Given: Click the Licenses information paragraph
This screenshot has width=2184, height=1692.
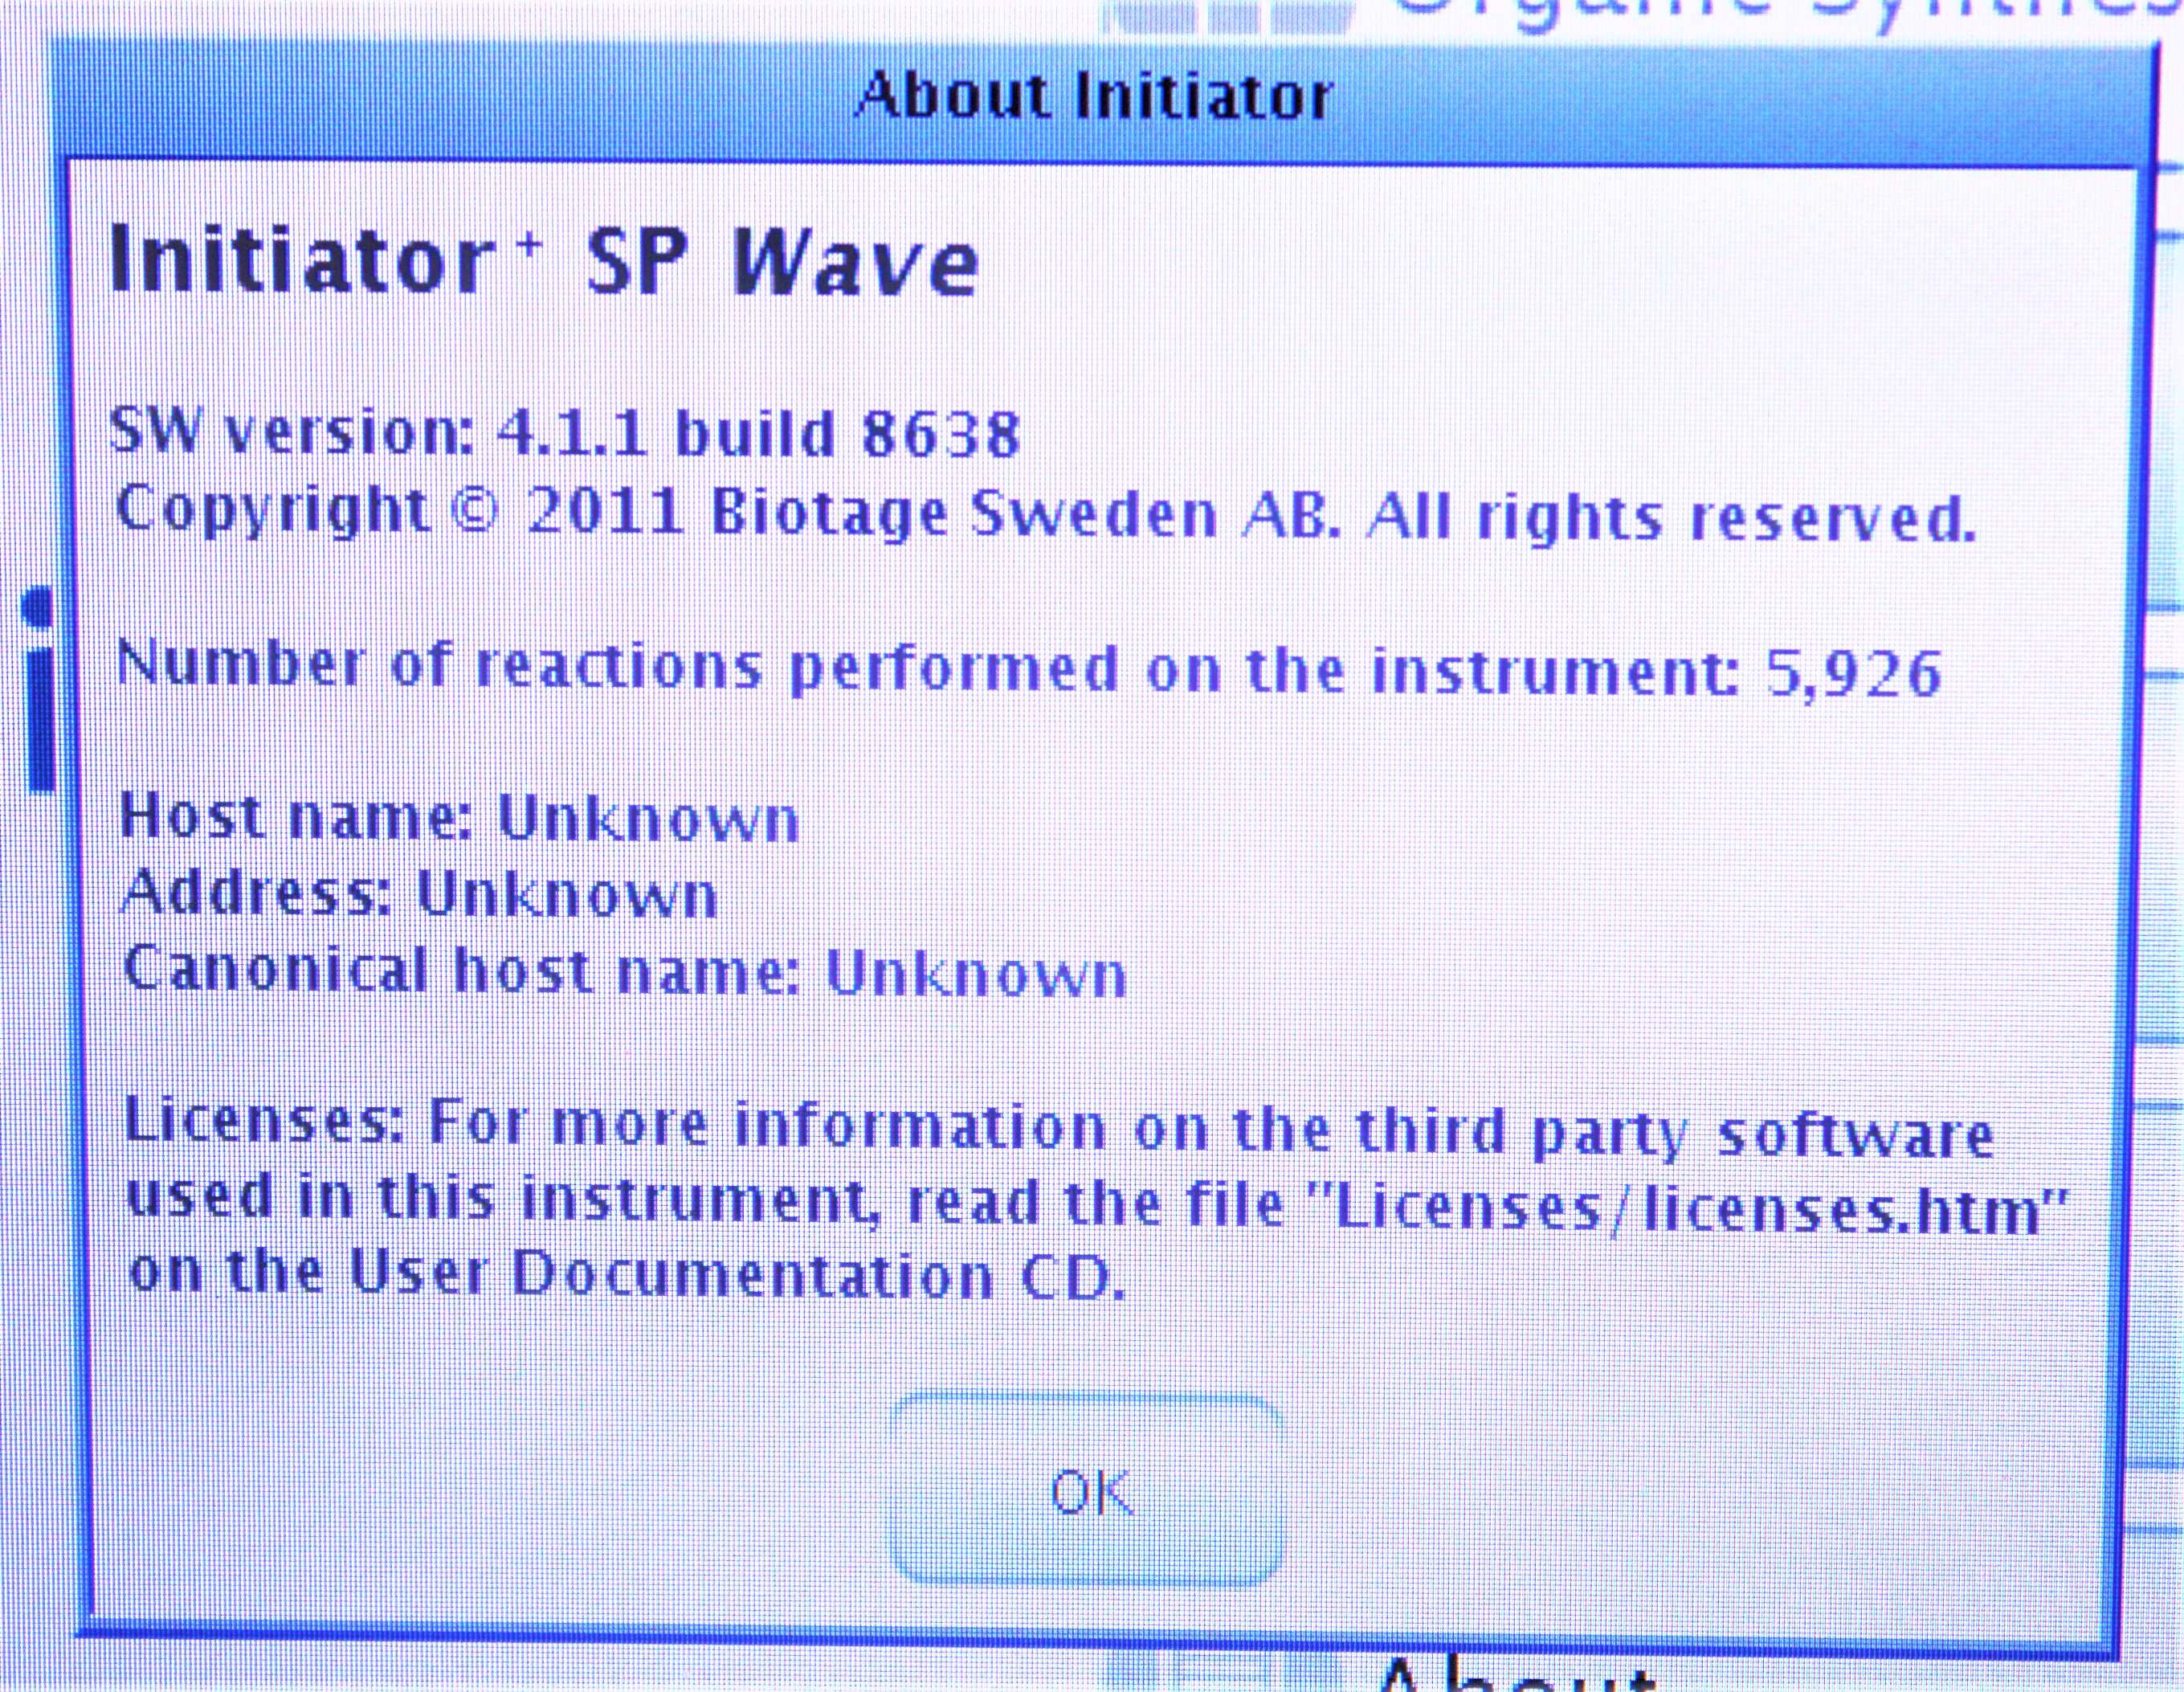Looking at the screenshot, I should coord(1097,1199).
